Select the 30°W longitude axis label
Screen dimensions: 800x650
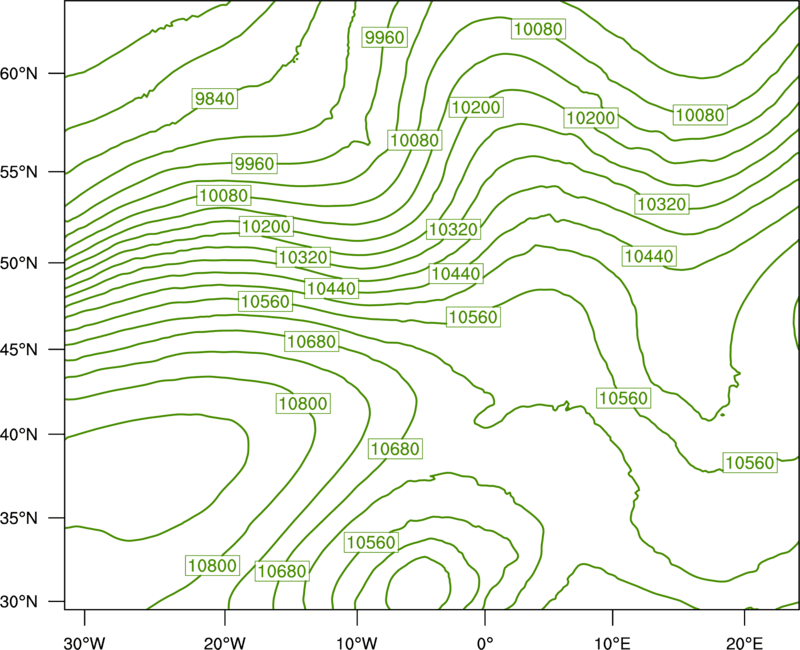click(x=85, y=643)
